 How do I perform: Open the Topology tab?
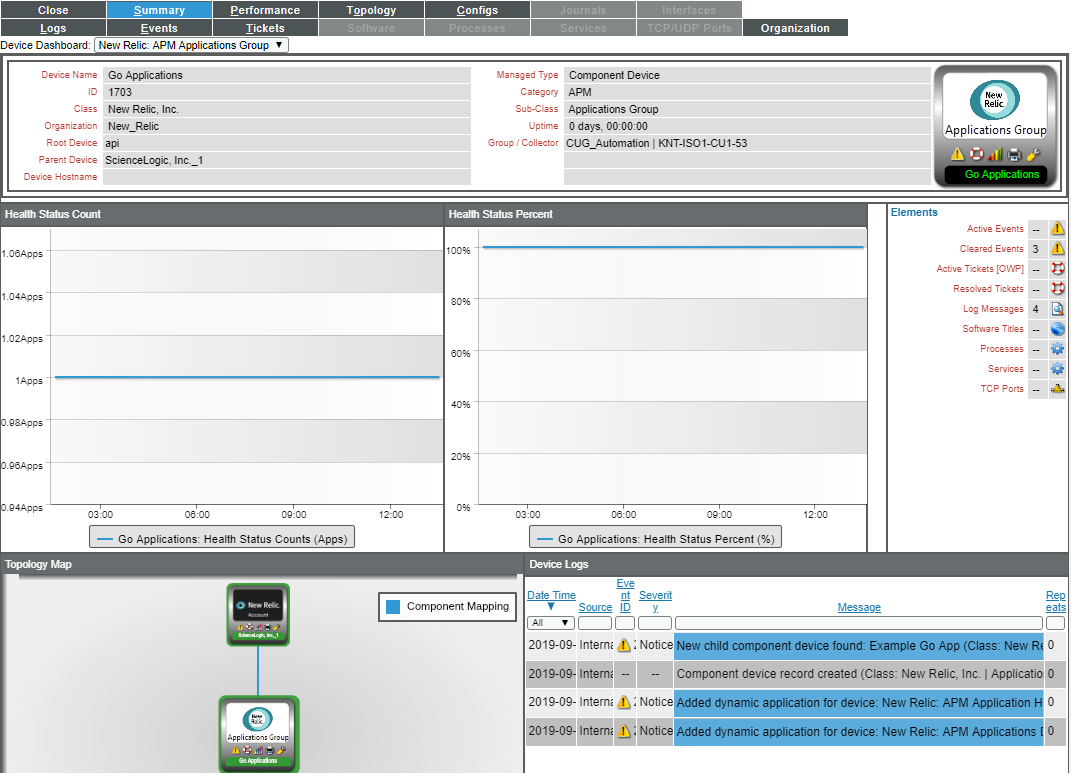(x=371, y=10)
